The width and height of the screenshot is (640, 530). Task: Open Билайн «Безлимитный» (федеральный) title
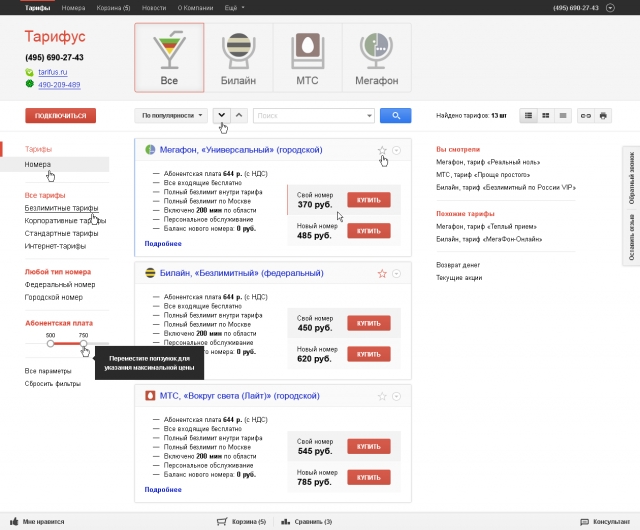242,273
